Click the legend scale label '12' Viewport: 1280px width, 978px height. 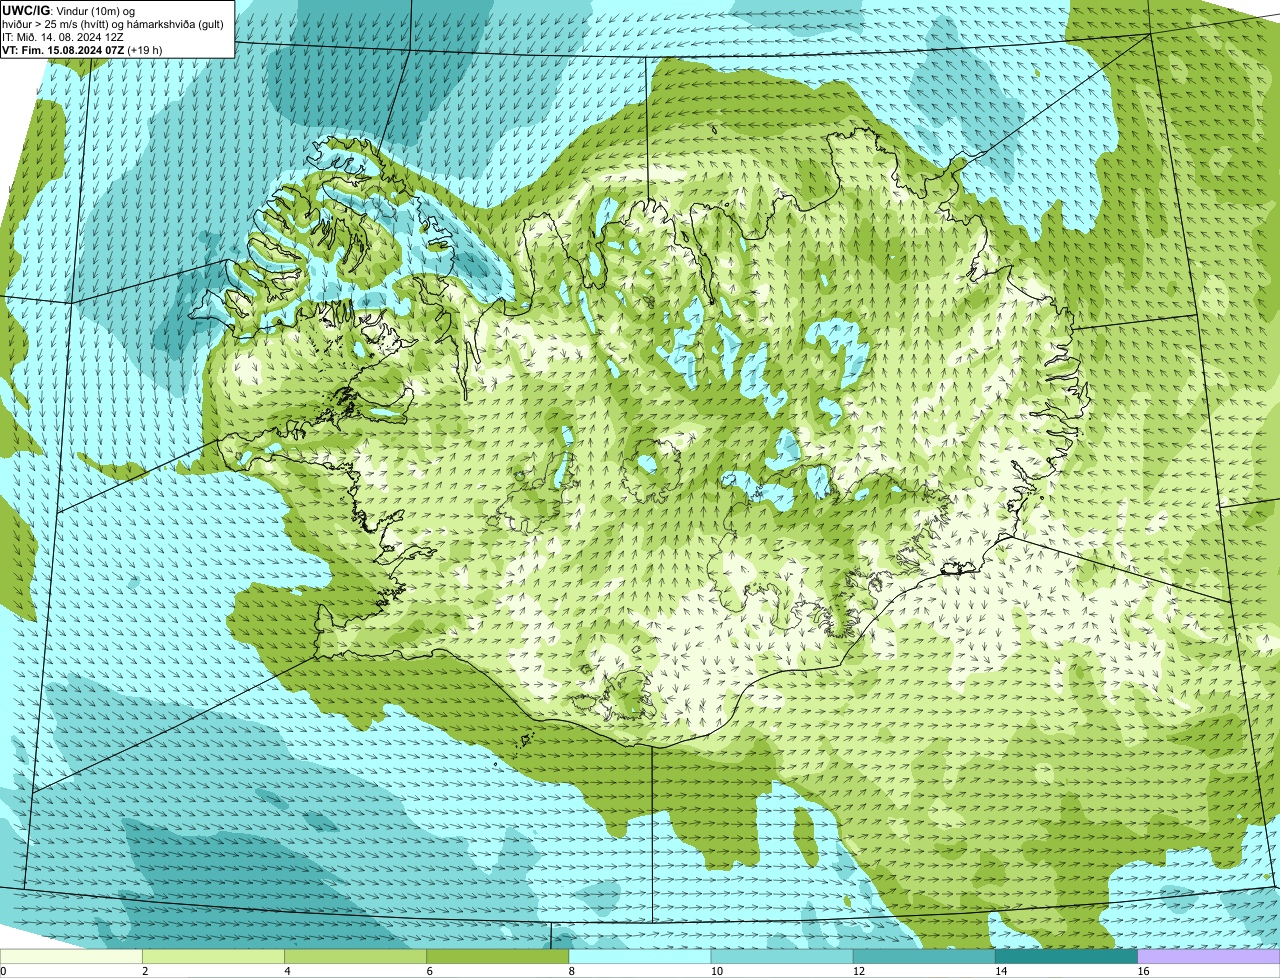click(x=858, y=971)
